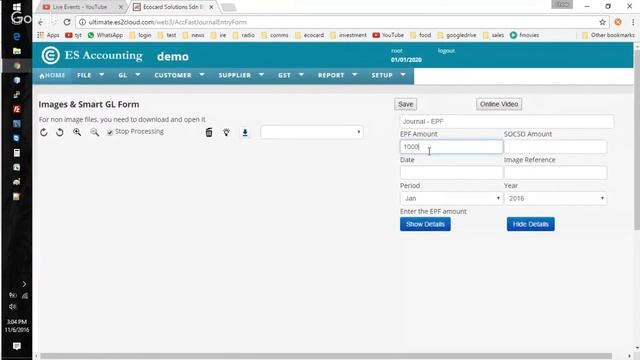Open Action Center notification icon

17,346
